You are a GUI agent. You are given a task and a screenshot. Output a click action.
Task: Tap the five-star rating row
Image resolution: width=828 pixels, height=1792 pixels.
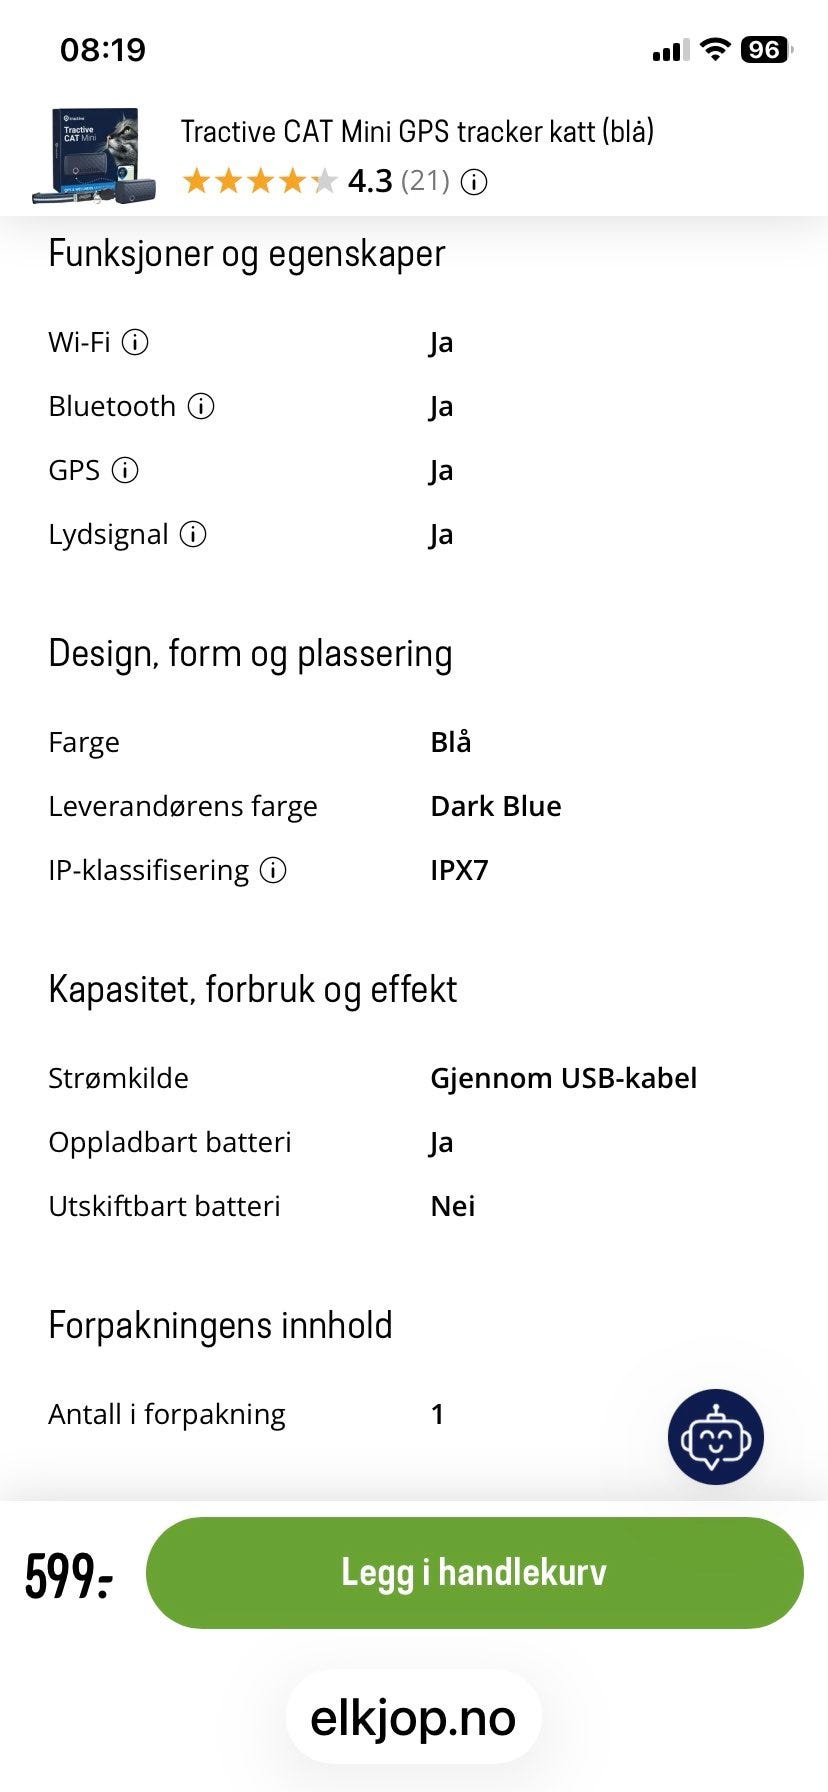tap(260, 181)
